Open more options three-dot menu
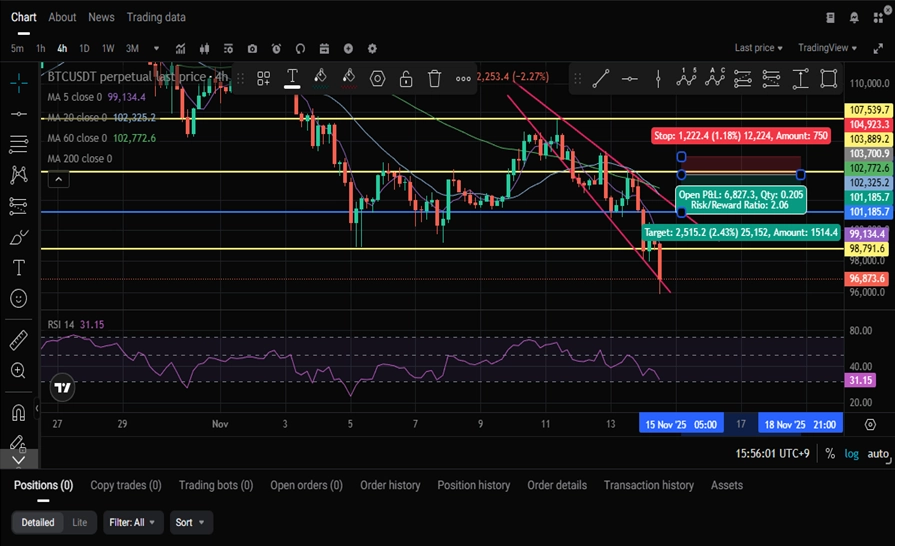Image resolution: width=897 pixels, height=548 pixels. click(x=463, y=79)
